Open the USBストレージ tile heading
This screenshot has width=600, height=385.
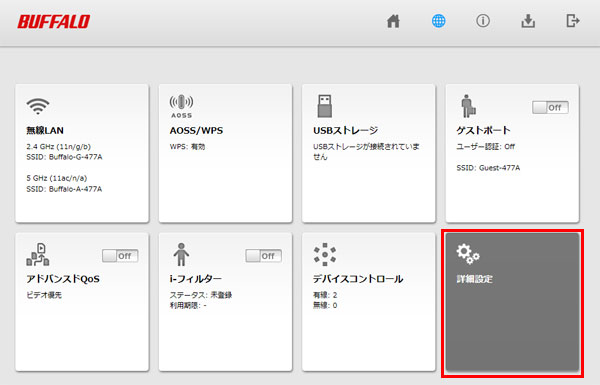point(346,131)
